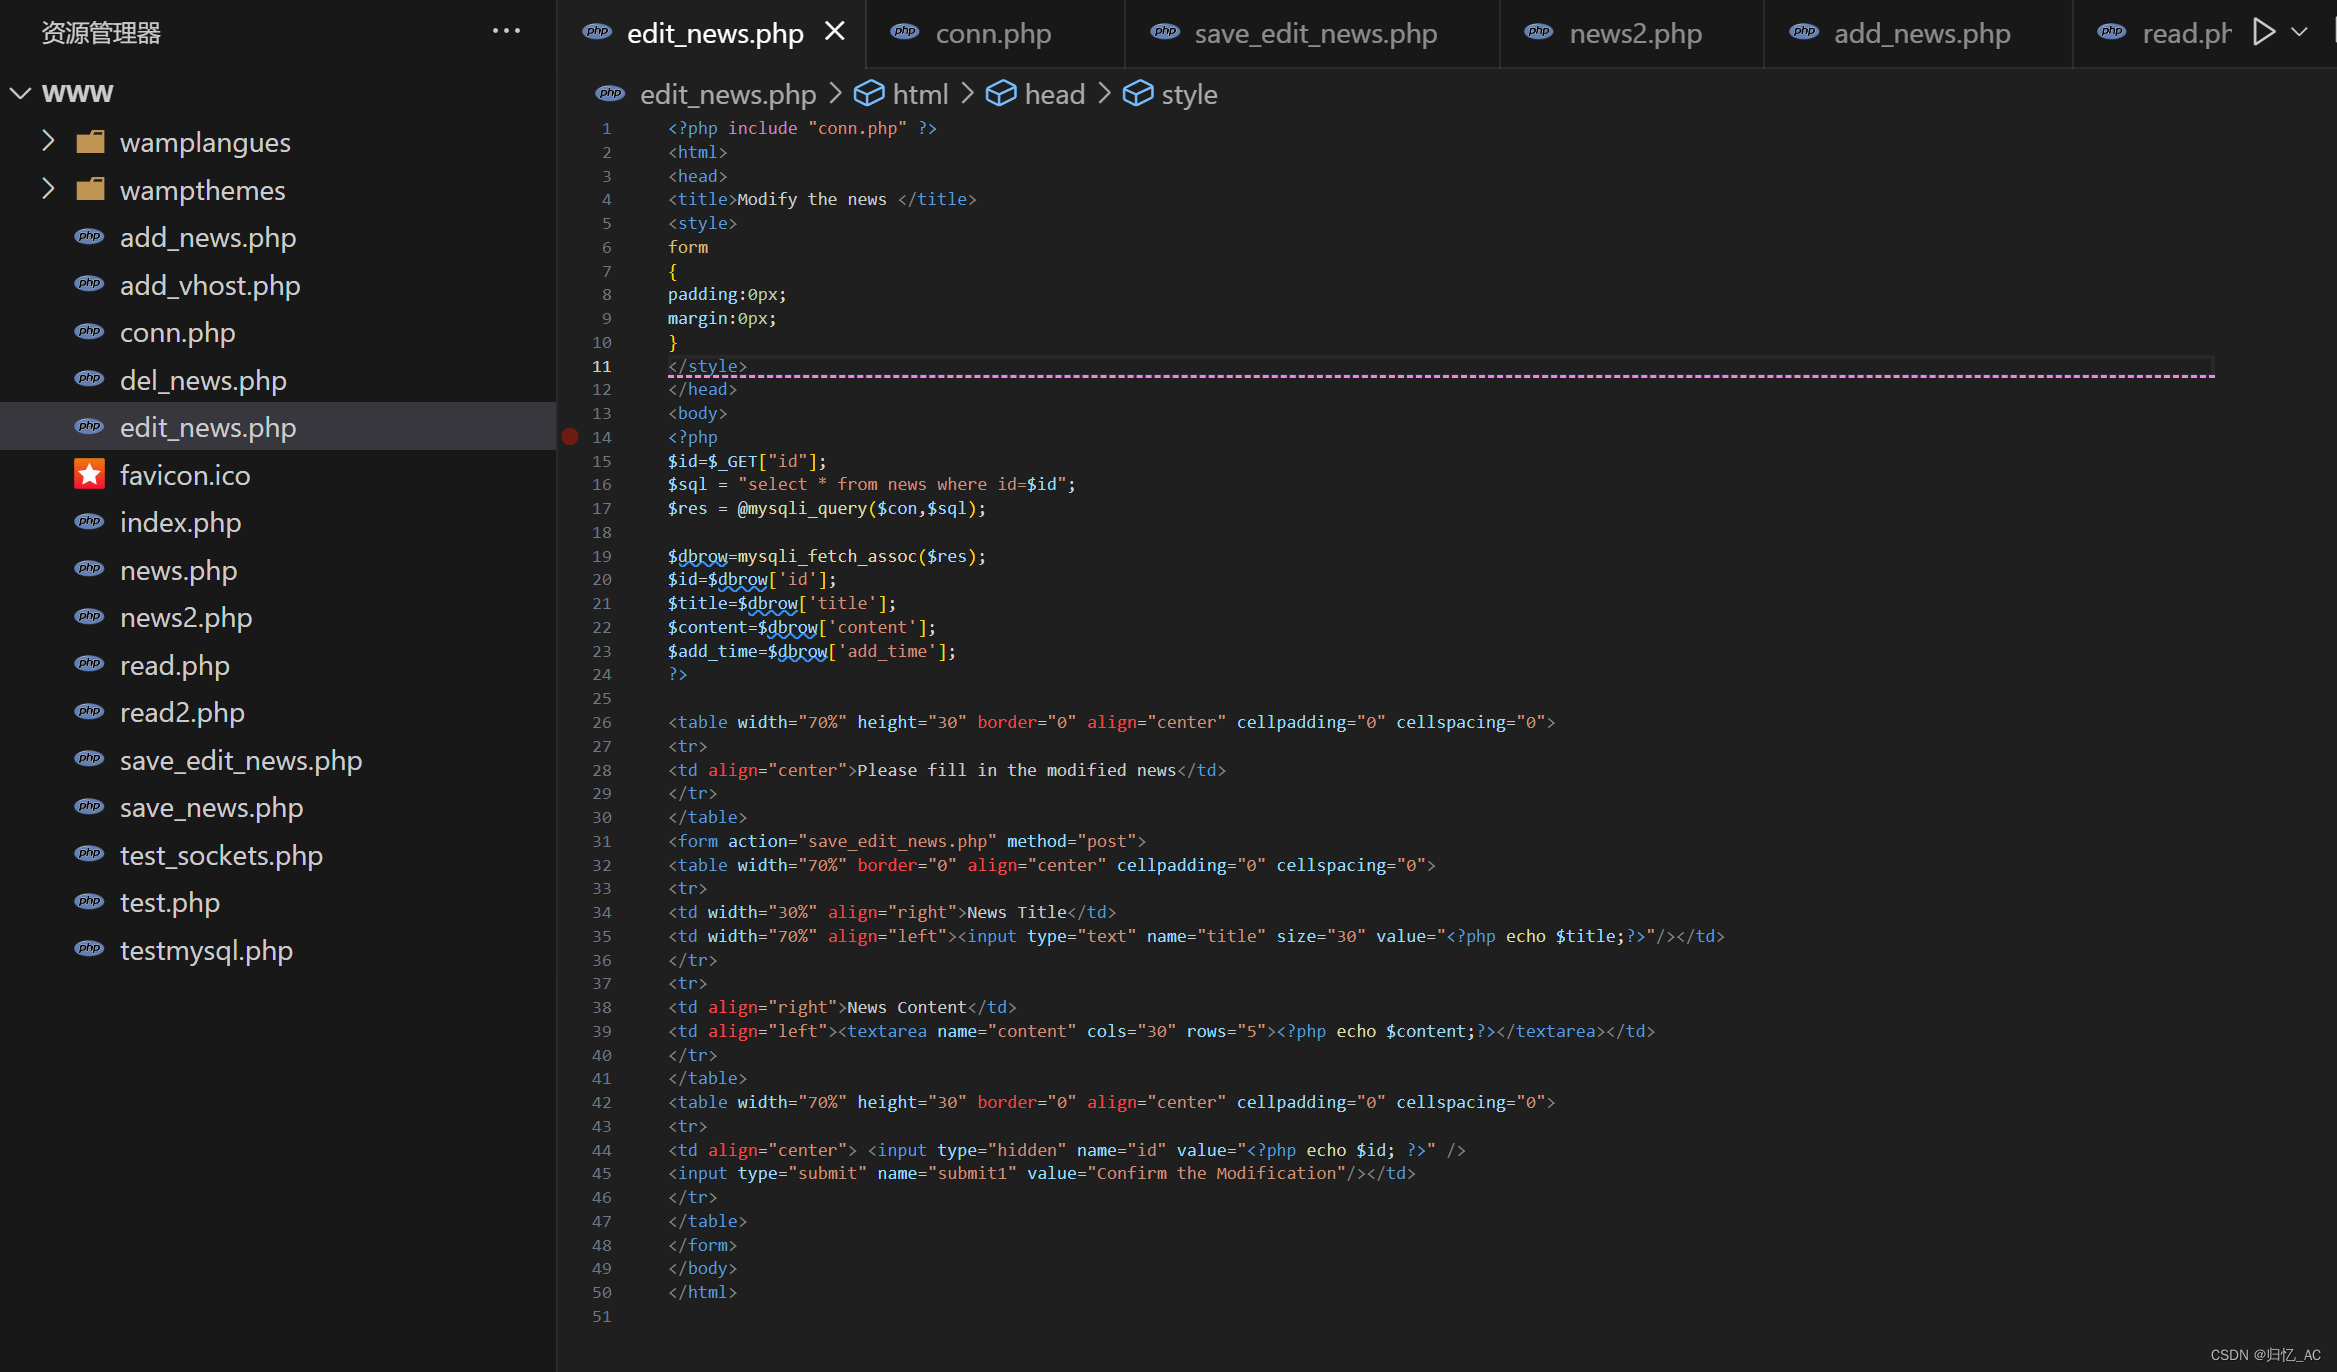2337x1372 pixels.
Task: Open del_news.php in the explorer
Action: tap(203, 381)
